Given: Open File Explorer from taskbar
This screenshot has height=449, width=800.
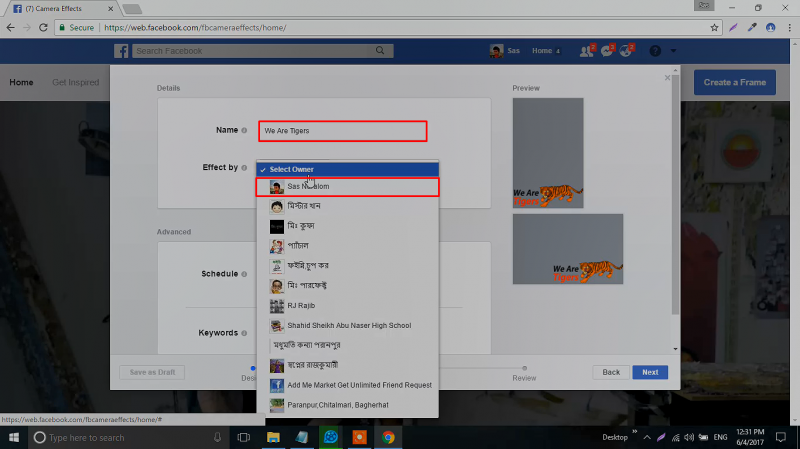Looking at the screenshot, I should (273, 438).
